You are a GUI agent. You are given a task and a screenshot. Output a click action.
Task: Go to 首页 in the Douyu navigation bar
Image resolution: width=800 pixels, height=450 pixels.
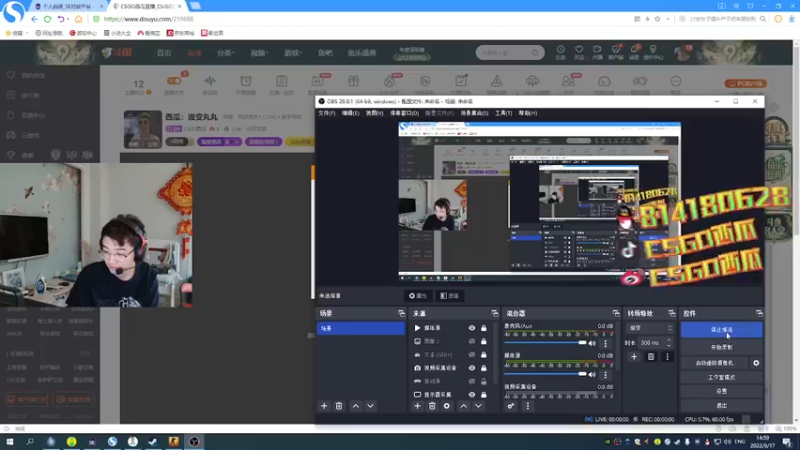[164, 53]
